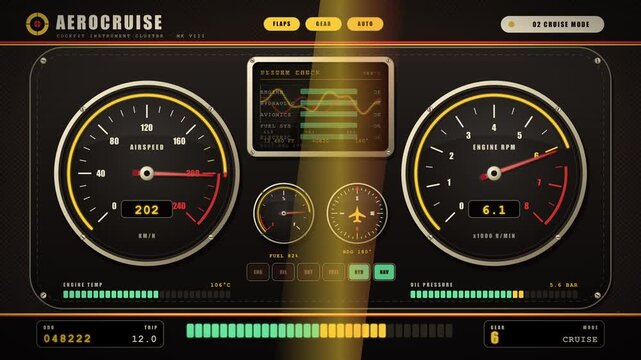Click the 106°C engine temp value
This screenshot has width=641, height=360.
coord(220,285)
